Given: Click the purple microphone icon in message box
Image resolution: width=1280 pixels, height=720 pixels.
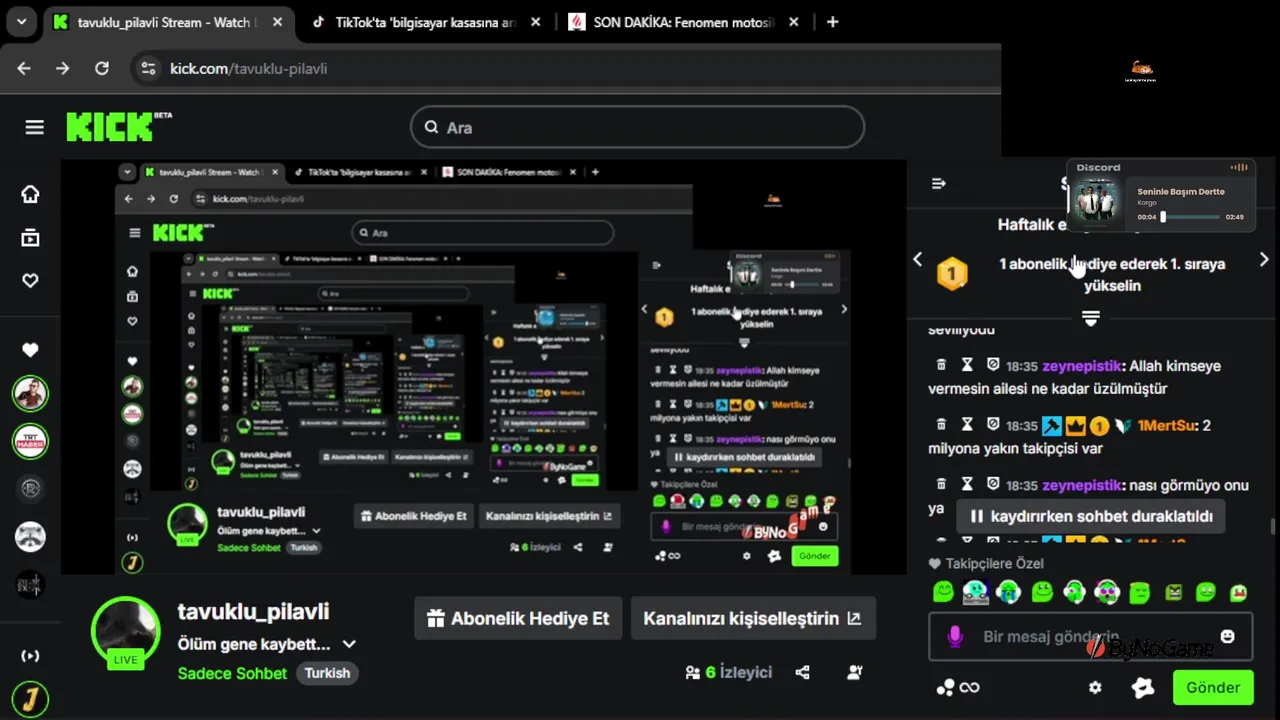Looking at the screenshot, I should pos(955,637).
